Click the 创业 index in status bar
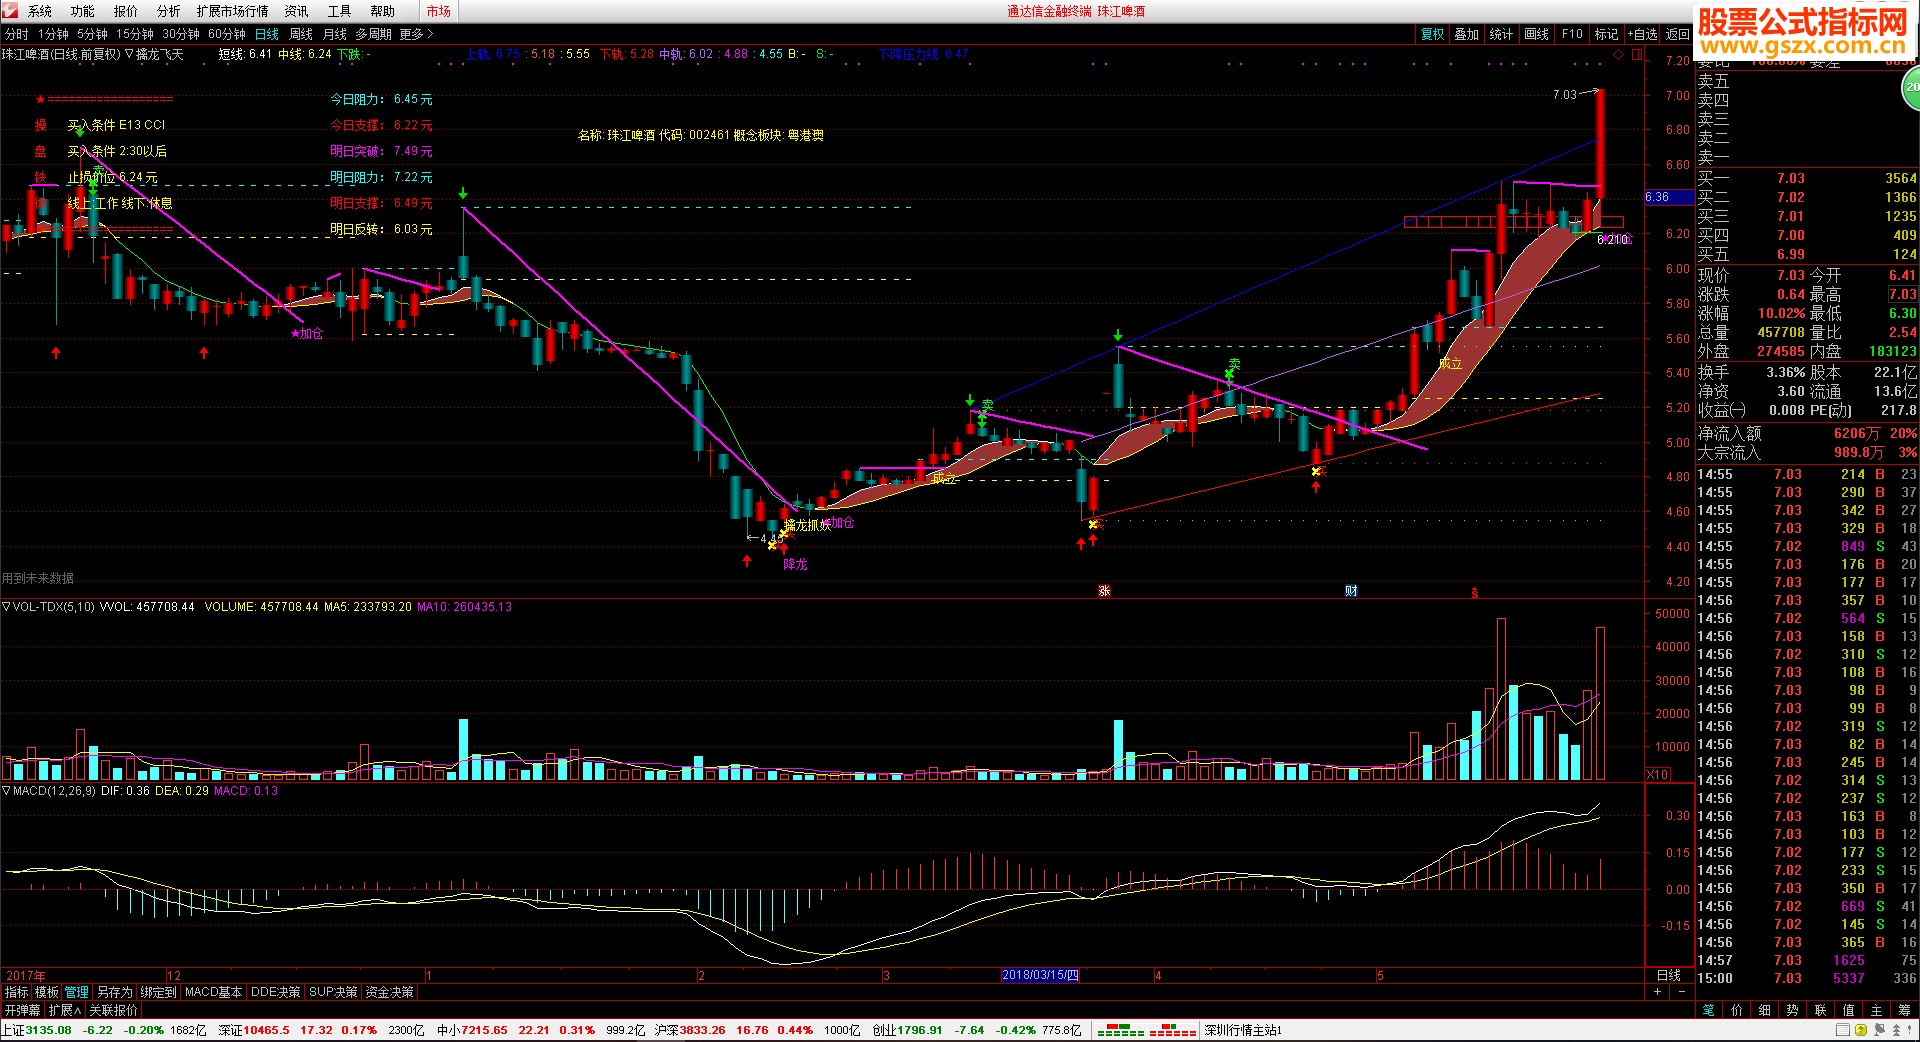This screenshot has width=1920, height=1042. point(977,1030)
